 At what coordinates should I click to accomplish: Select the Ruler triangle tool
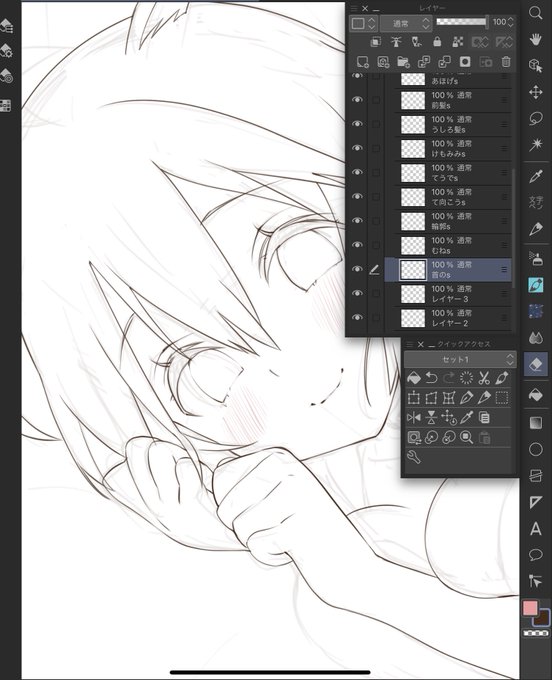point(536,502)
